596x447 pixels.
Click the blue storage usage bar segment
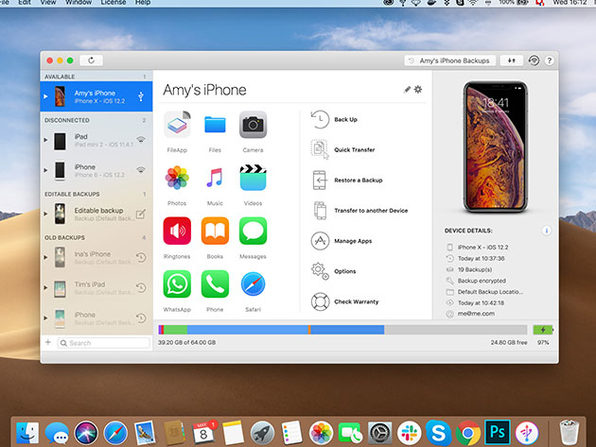point(247,330)
